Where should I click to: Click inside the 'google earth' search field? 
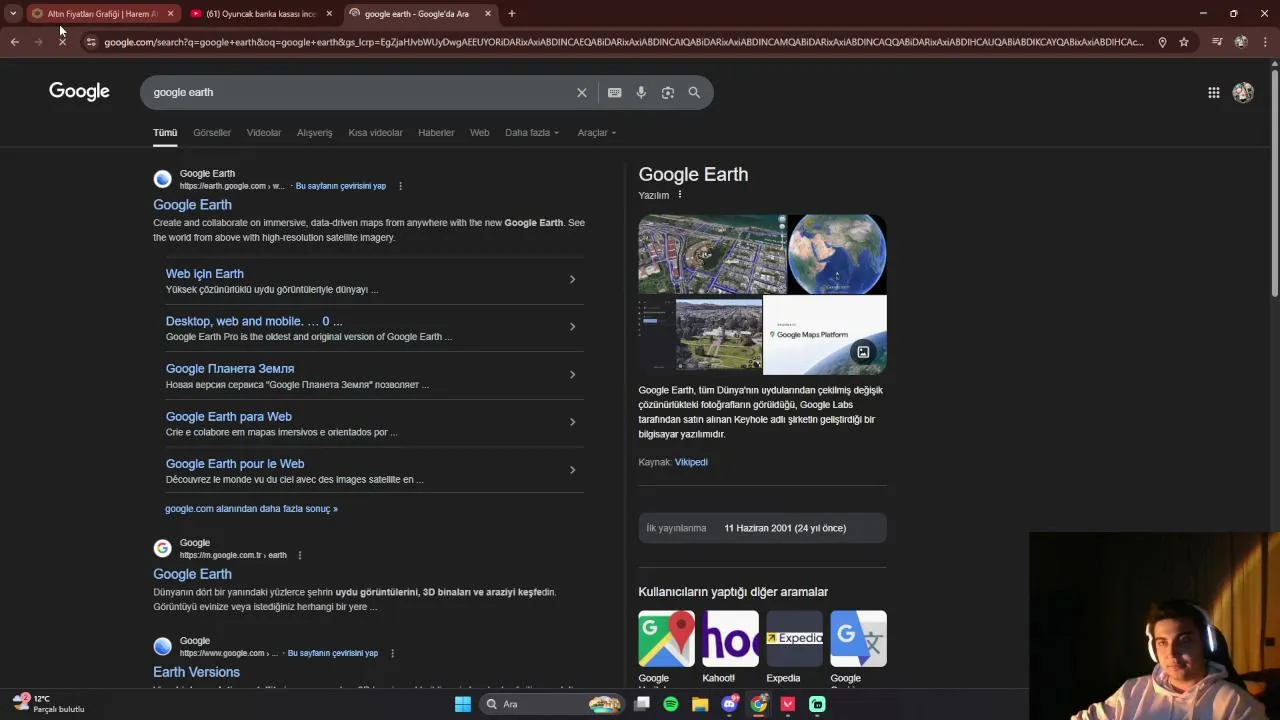coord(360,92)
